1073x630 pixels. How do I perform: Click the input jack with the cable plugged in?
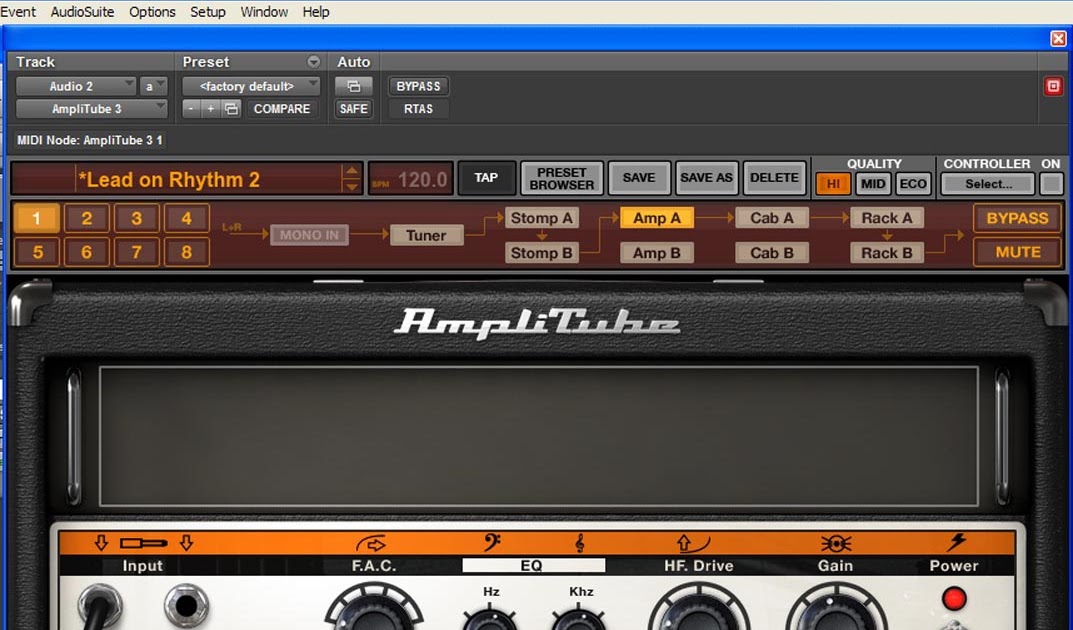pyautogui.click(x=100, y=606)
